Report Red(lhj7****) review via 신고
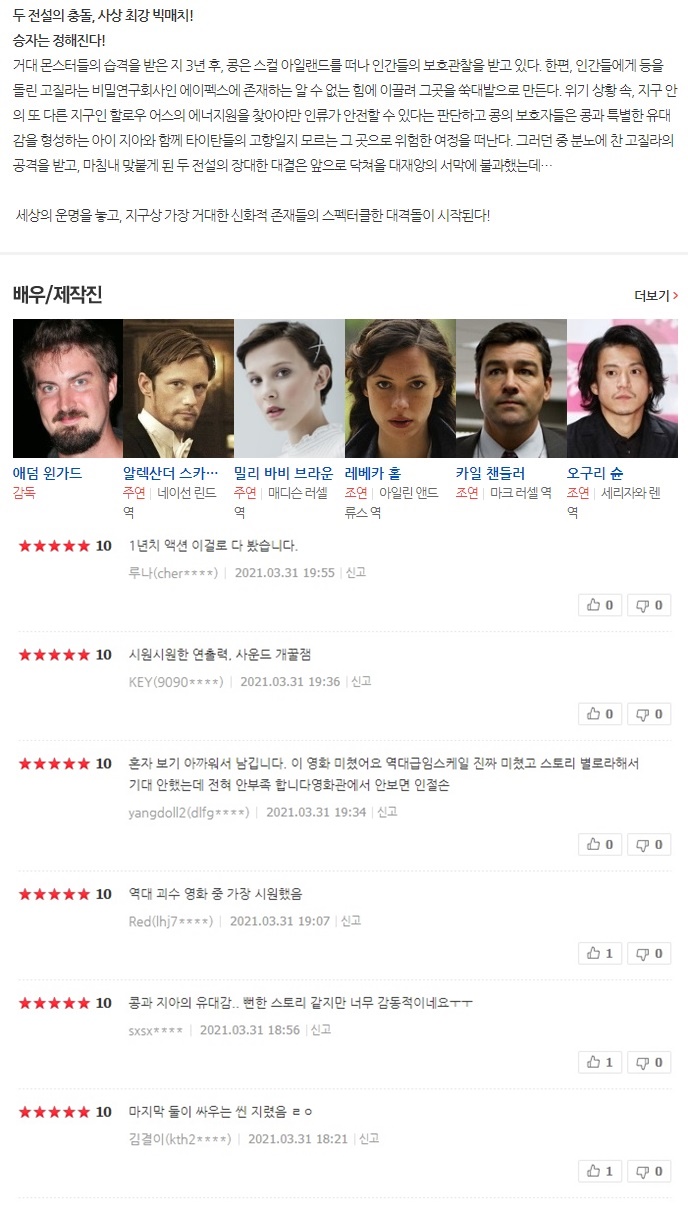The height and width of the screenshot is (1208, 688). tap(350, 921)
